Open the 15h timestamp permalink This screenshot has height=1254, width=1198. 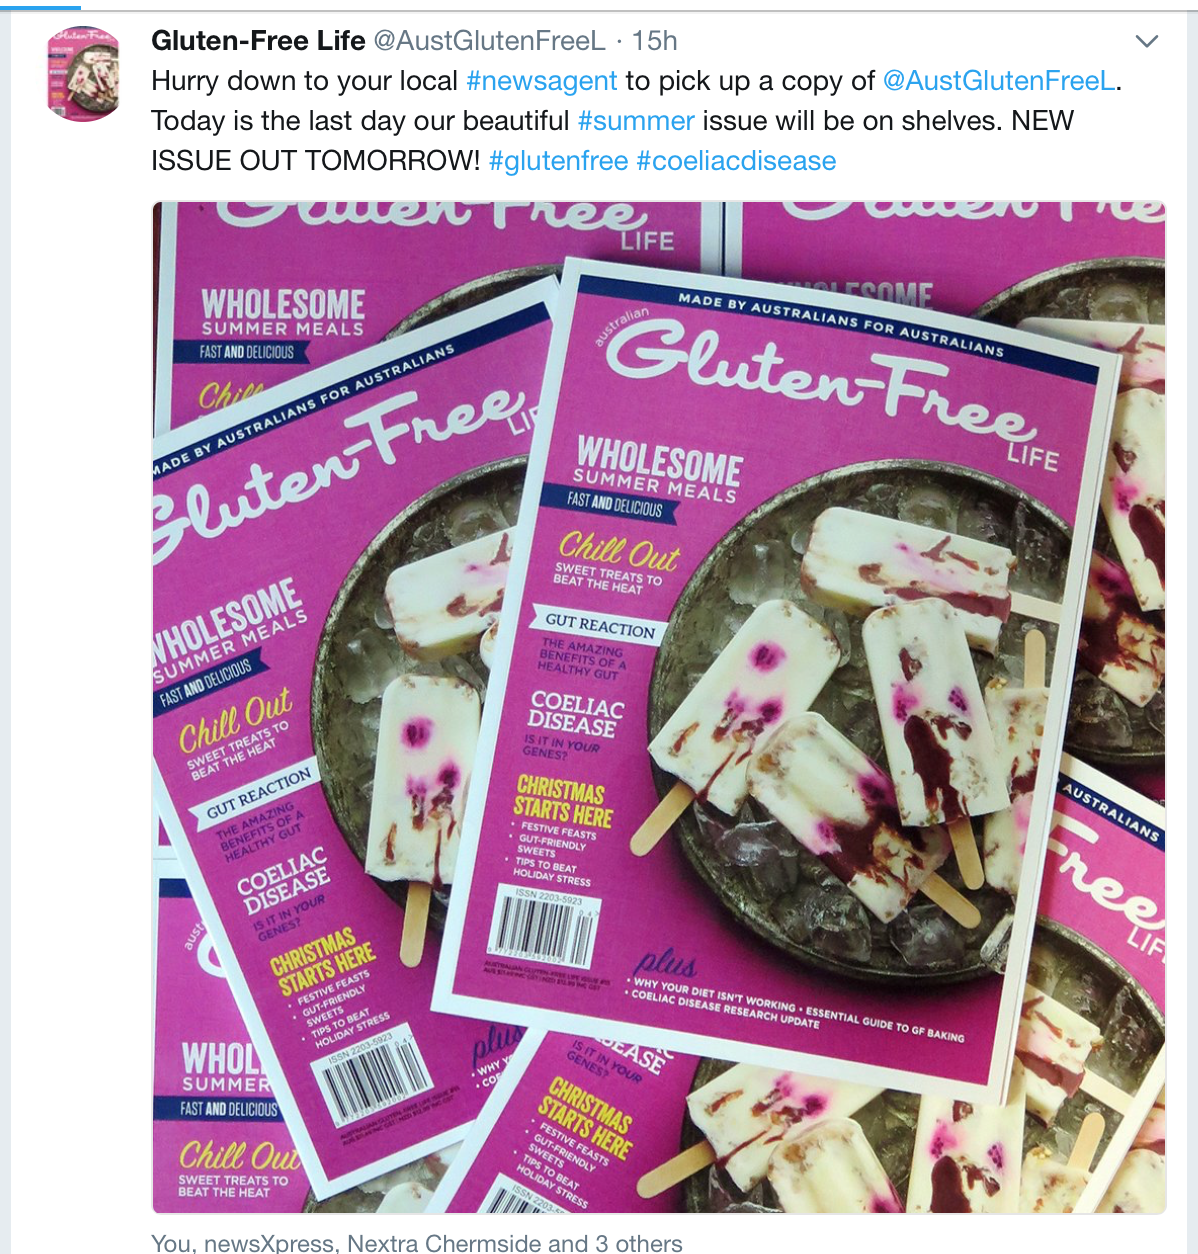[654, 41]
